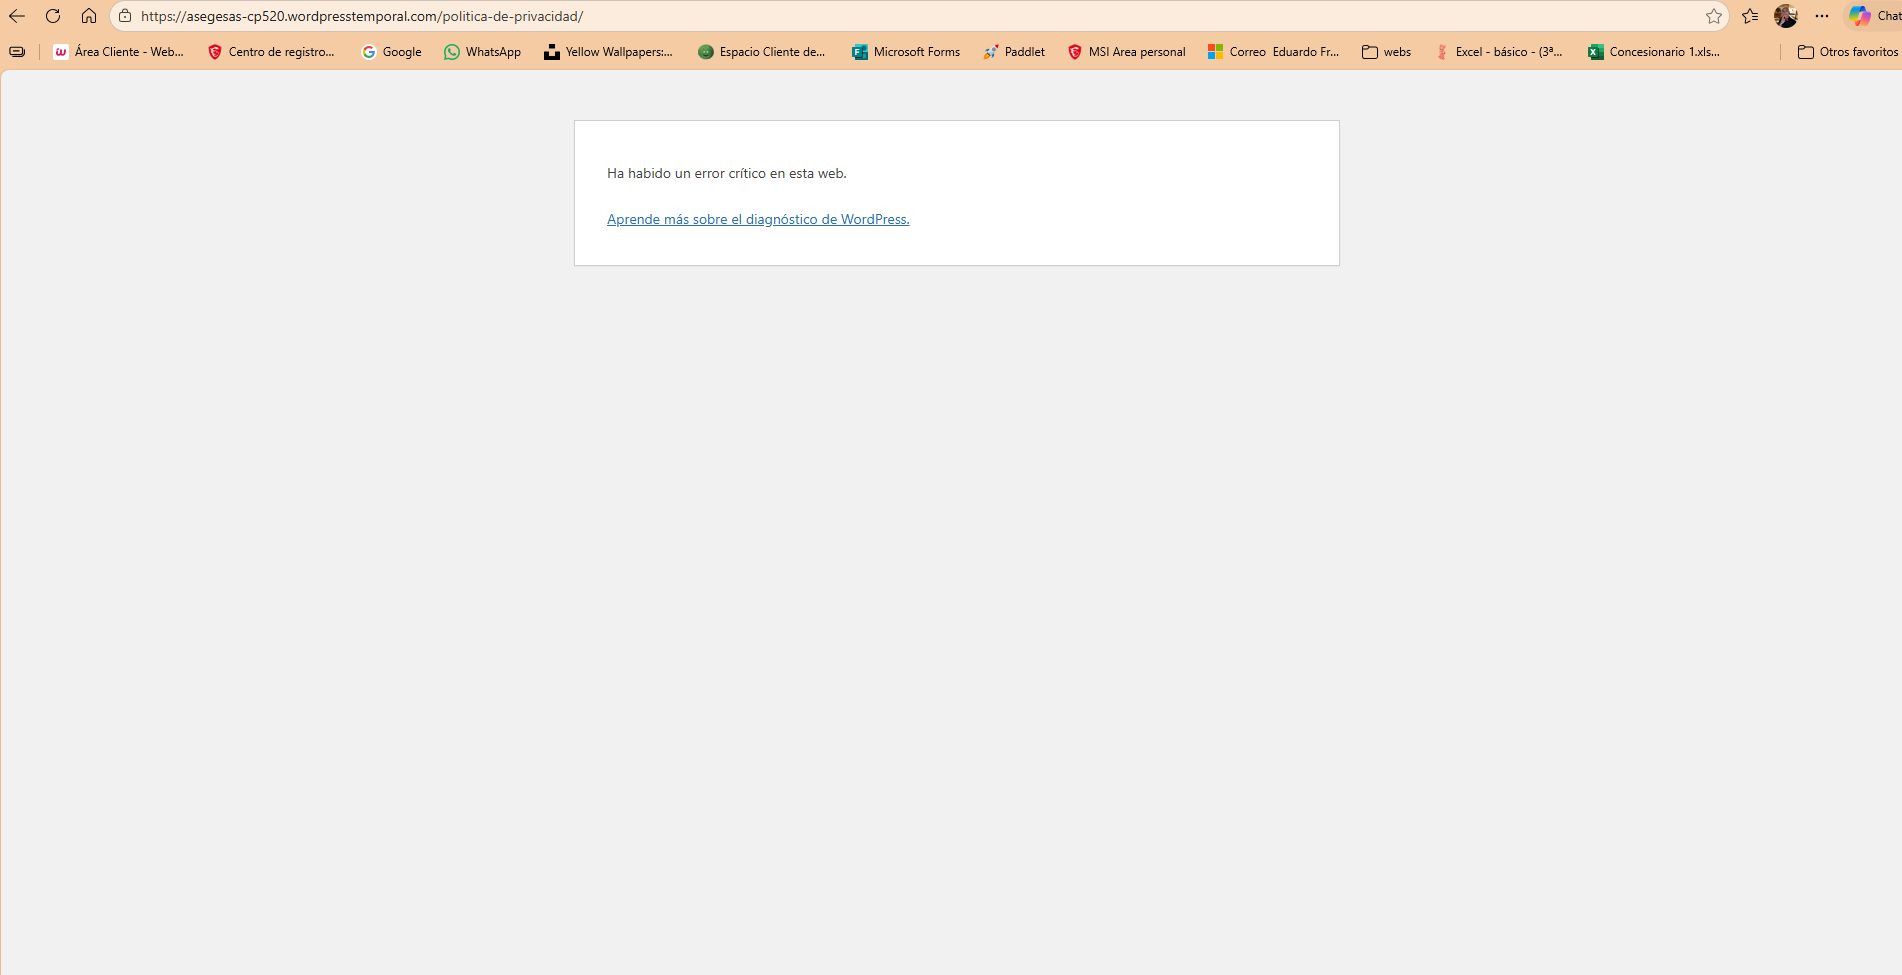
Task: Open browser settings and more menu
Action: click(1822, 16)
